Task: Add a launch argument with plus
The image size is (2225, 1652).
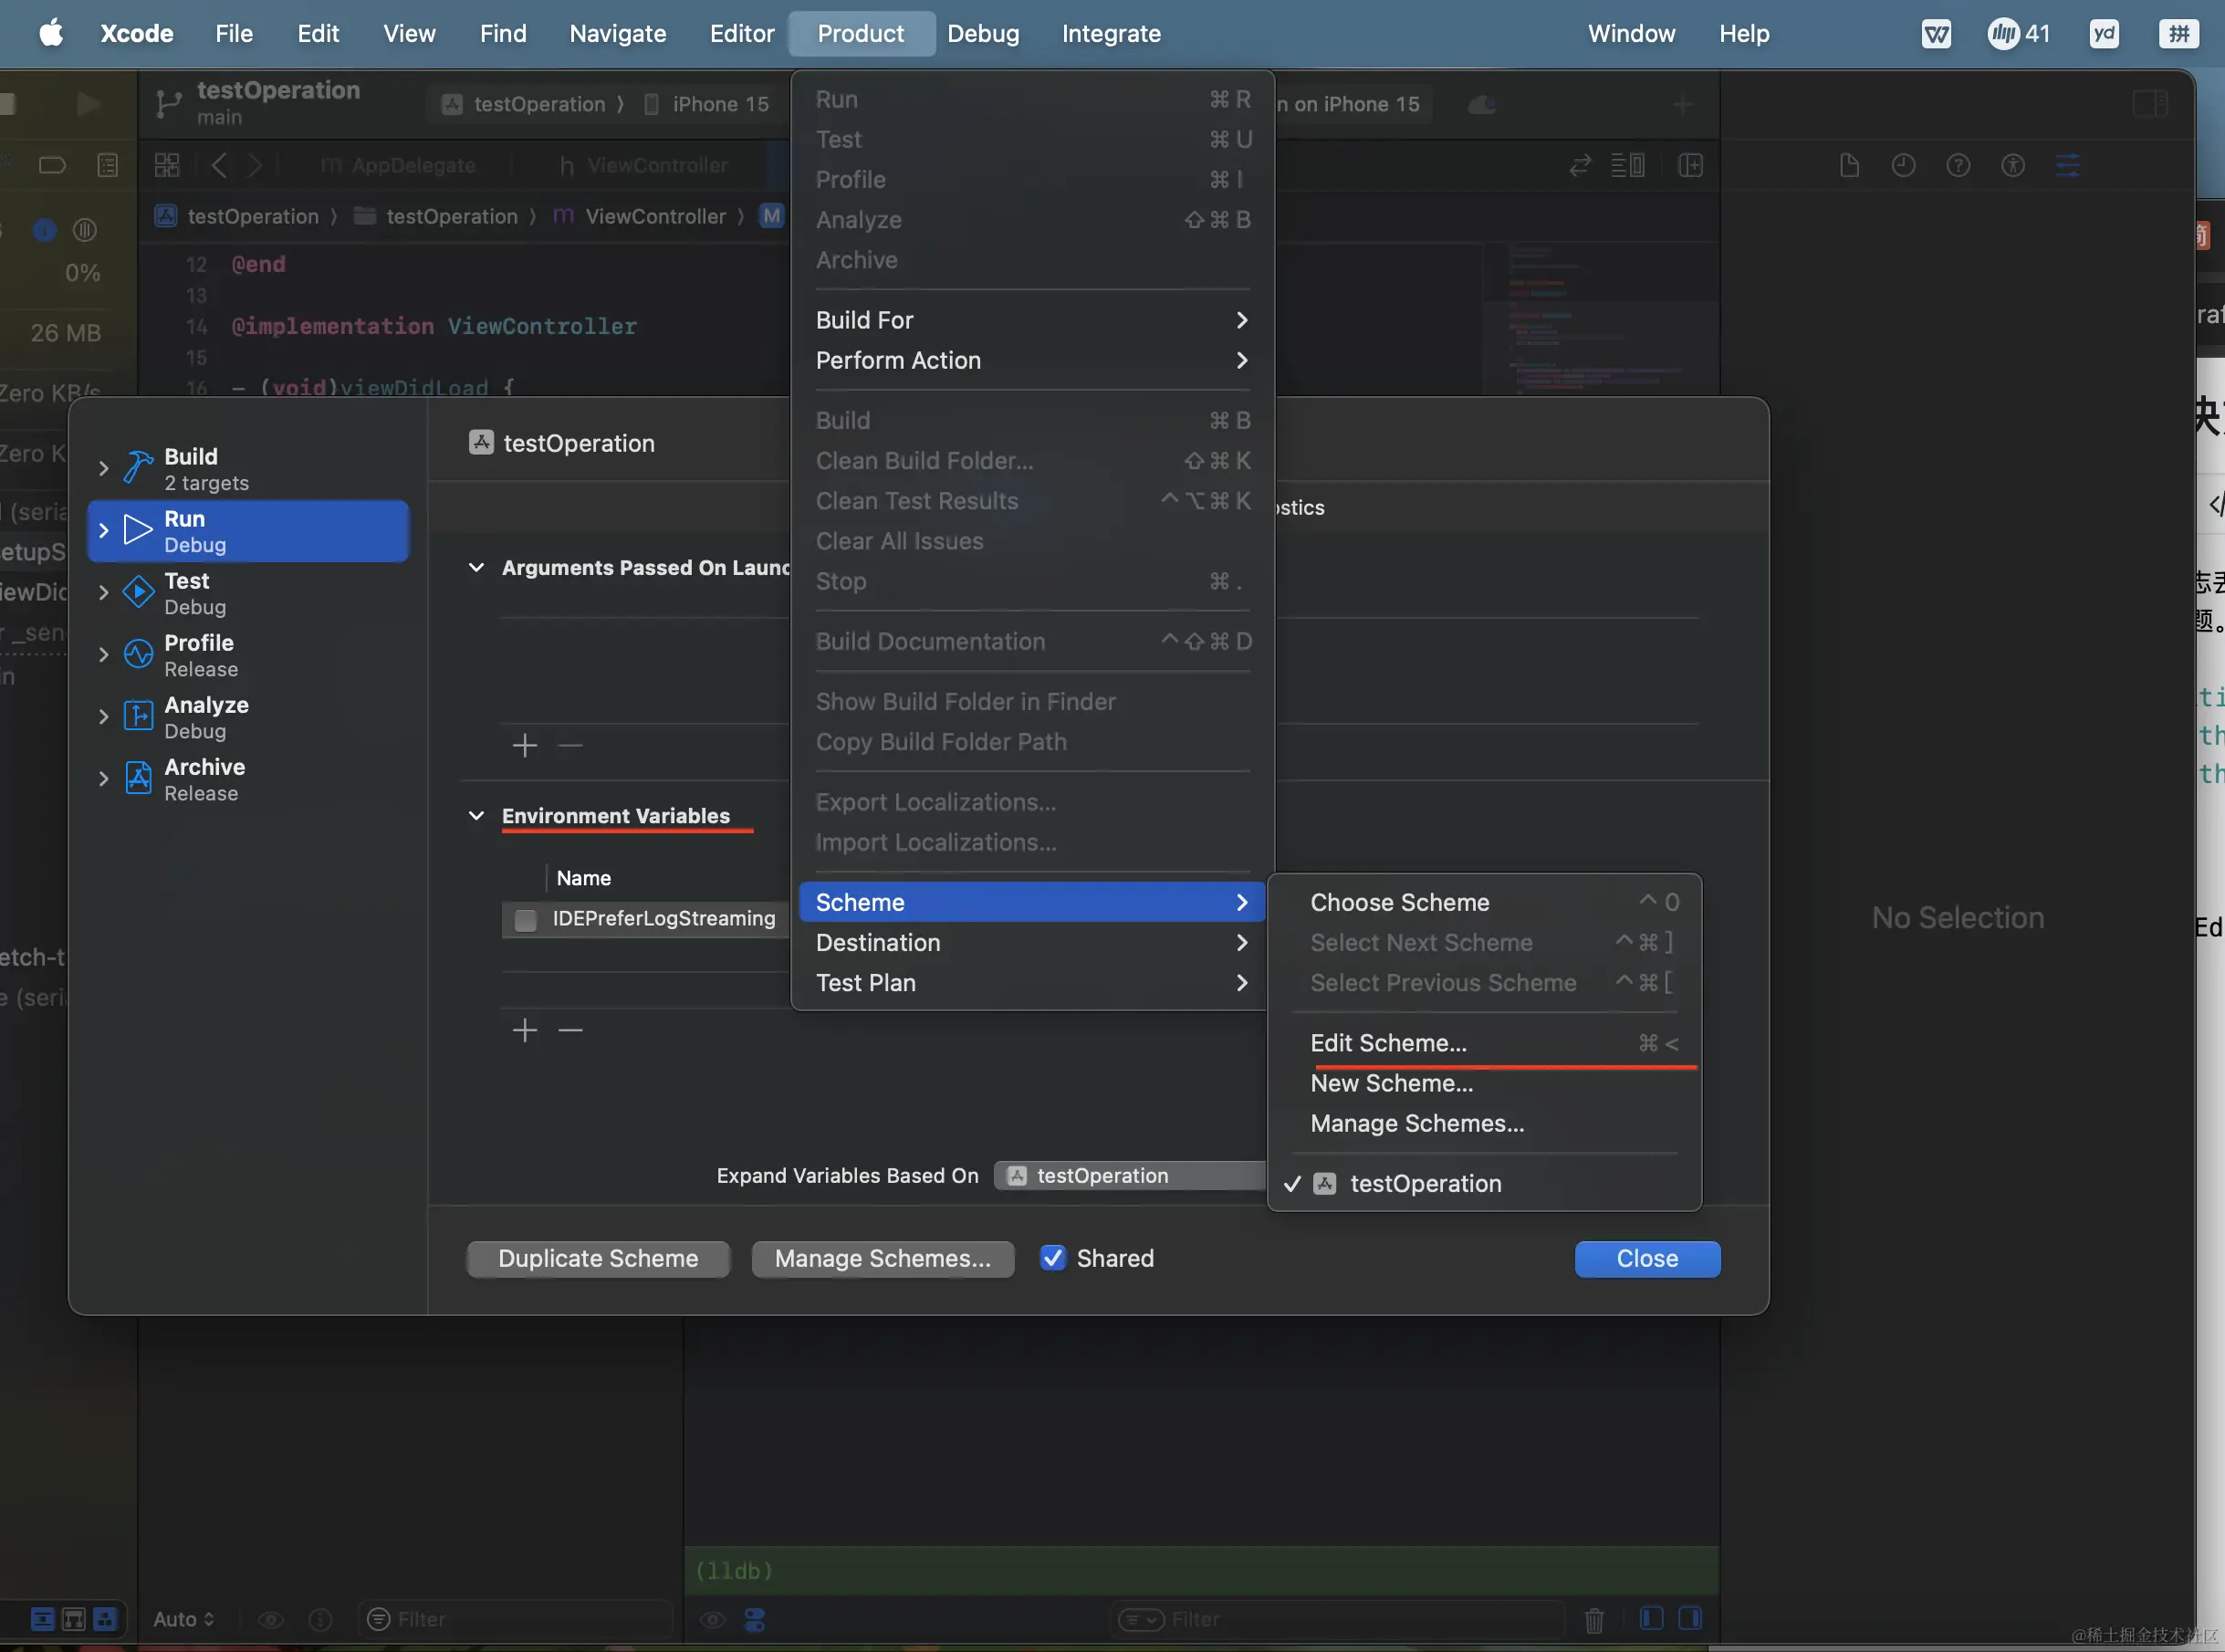Action: (525, 745)
